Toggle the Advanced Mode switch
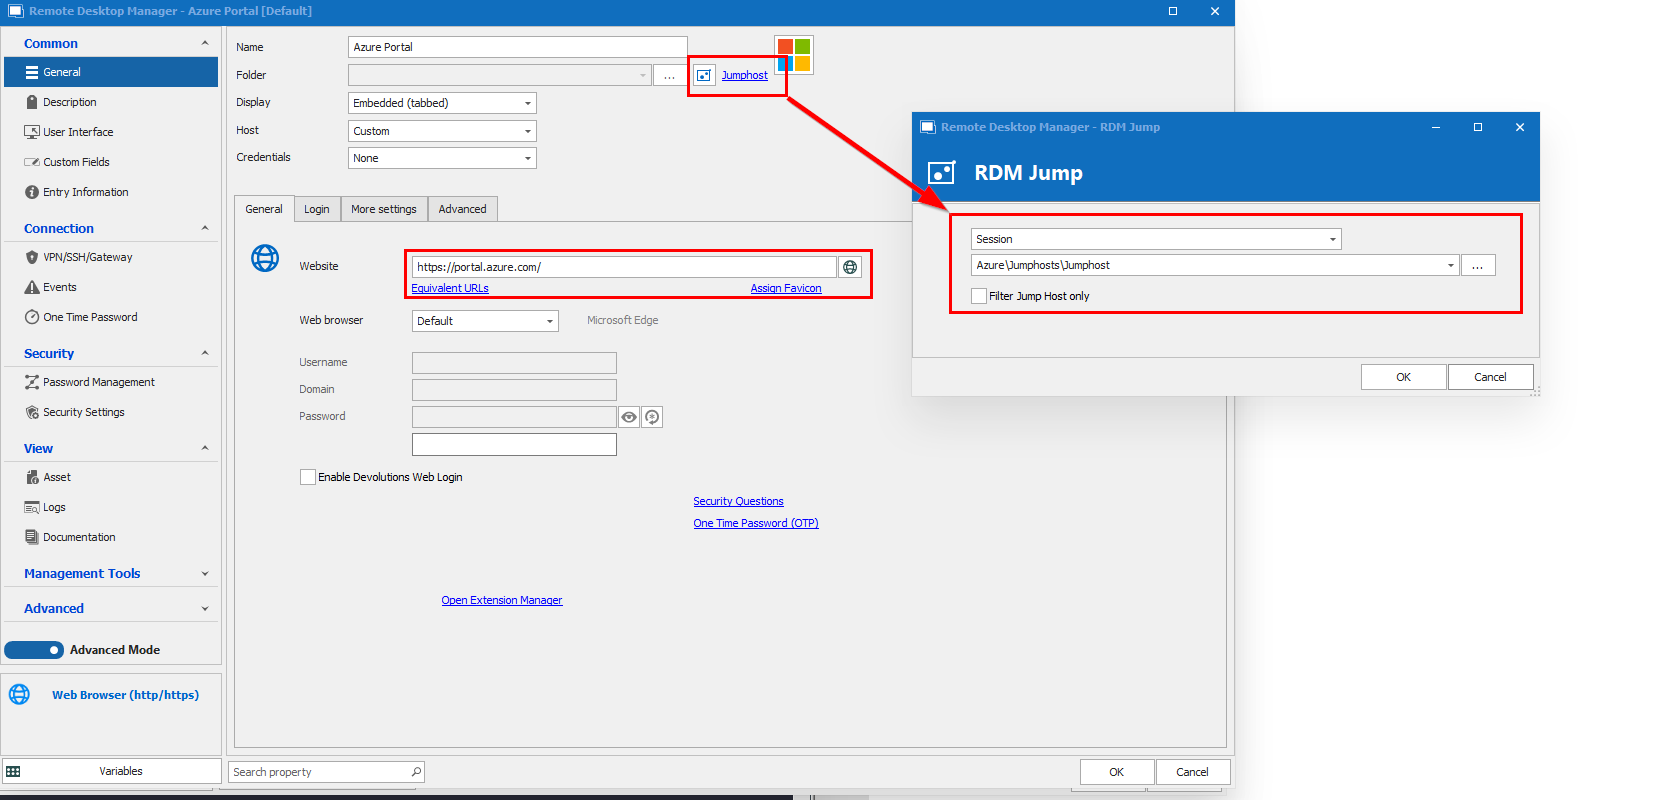 [x=34, y=650]
